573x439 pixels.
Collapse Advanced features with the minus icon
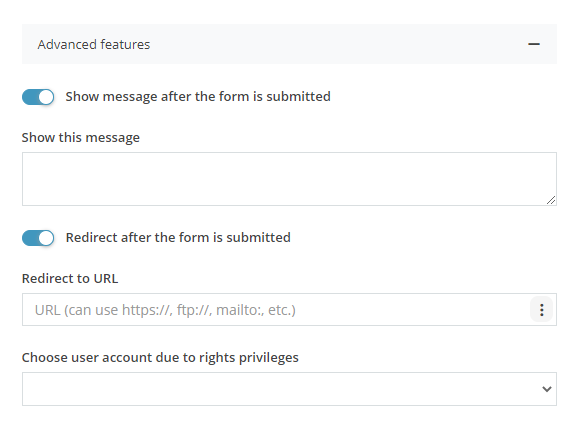tap(534, 44)
